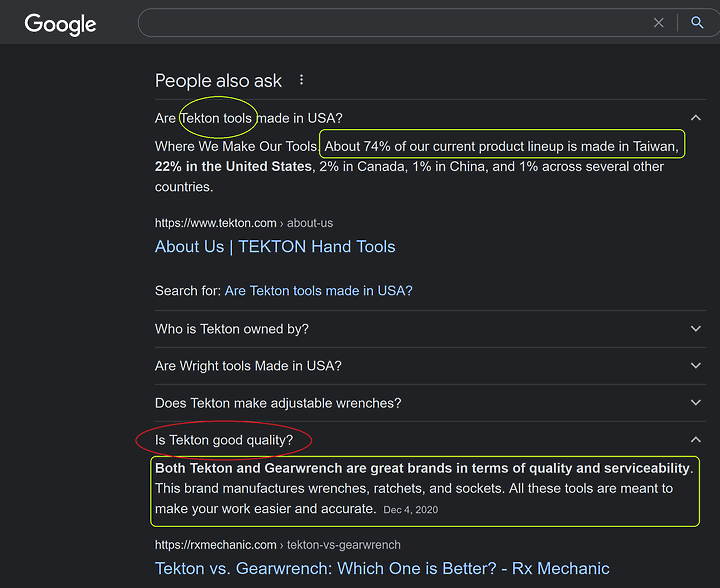The width and height of the screenshot is (720, 588).
Task: Collapse the 'Are Tekton tools made in USA?' question
Action: [x=696, y=118]
